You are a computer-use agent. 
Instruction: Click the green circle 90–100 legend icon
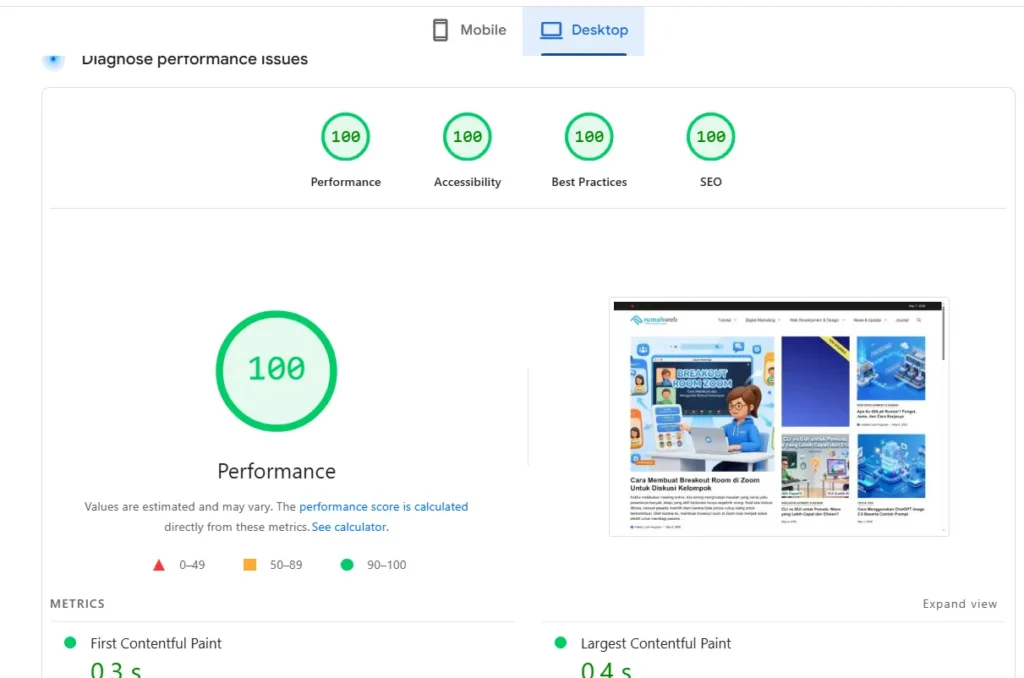(347, 564)
